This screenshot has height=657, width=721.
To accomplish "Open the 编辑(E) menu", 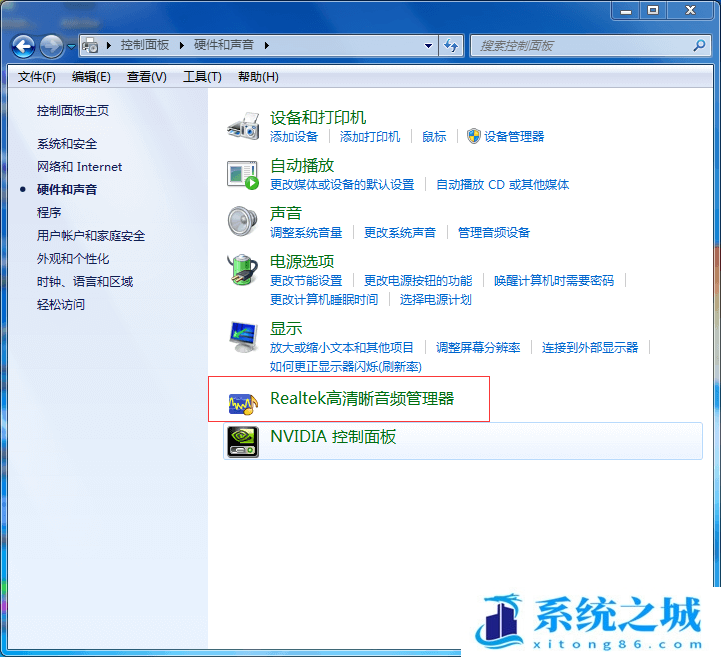I will coord(91,77).
